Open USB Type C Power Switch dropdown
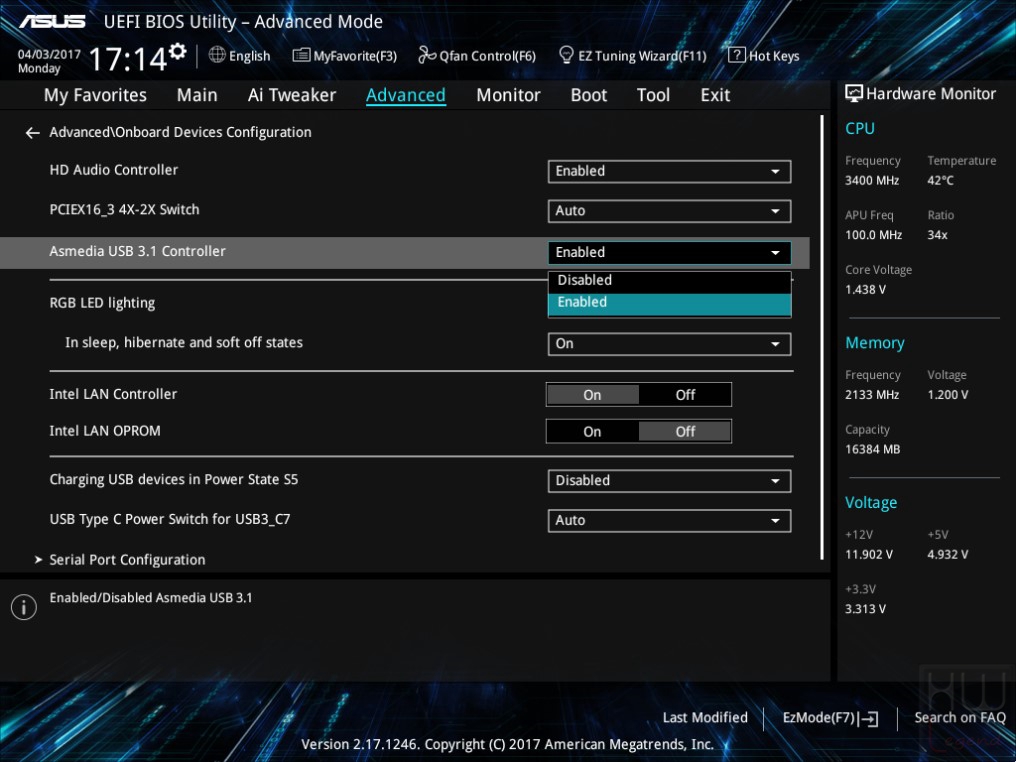The height and width of the screenshot is (762, 1016). coord(669,520)
